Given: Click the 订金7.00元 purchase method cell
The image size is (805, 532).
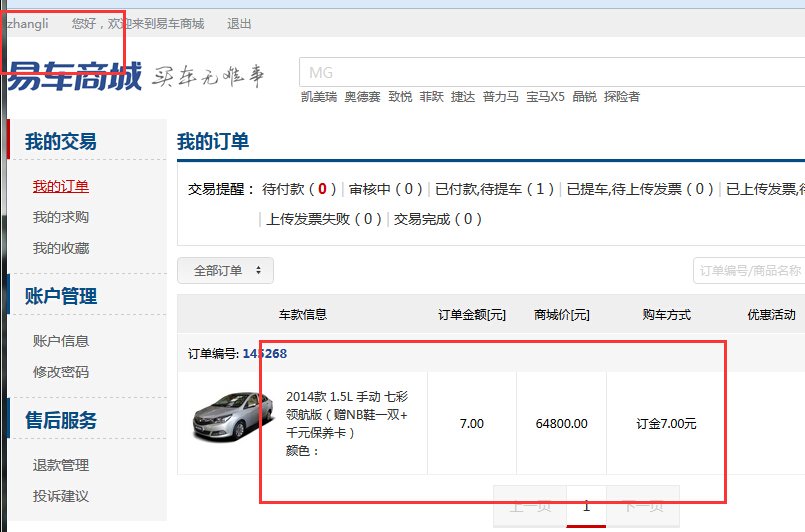Looking at the screenshot, I should [666, 424].
